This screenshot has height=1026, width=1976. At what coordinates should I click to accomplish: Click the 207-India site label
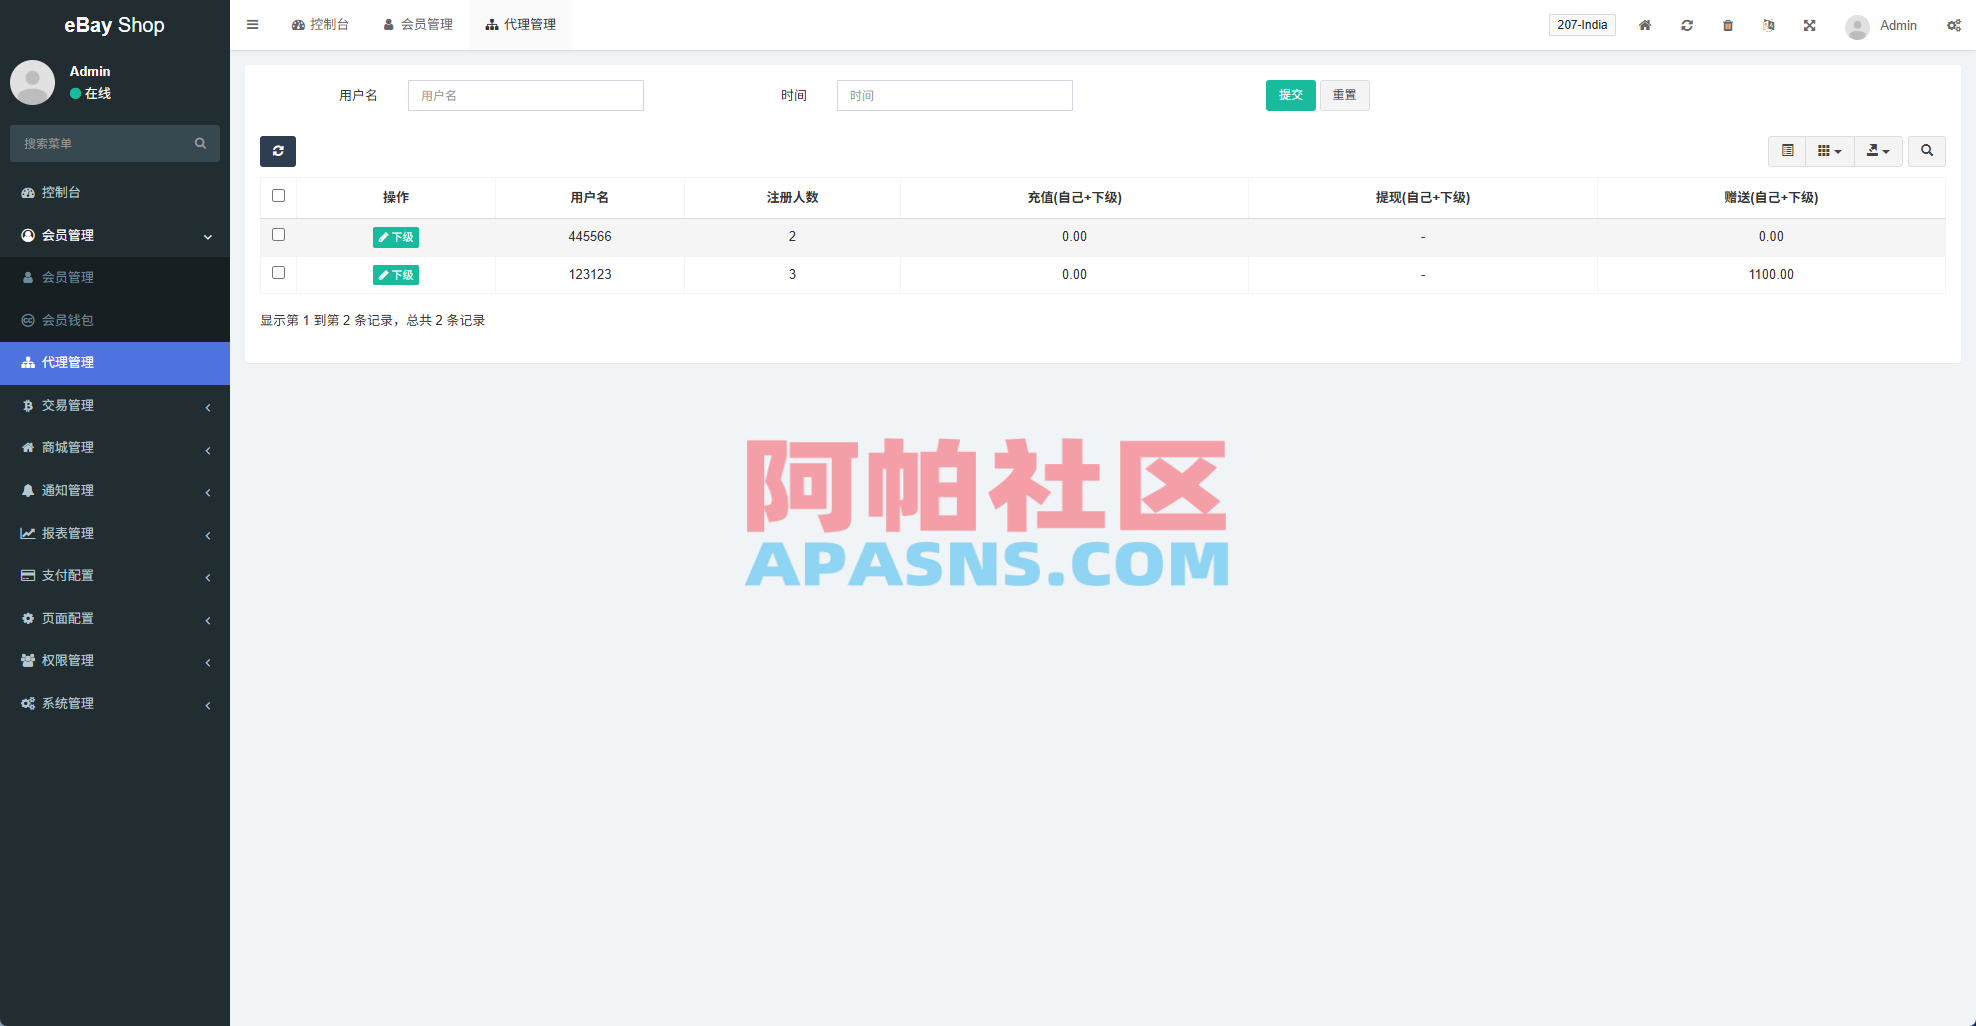coord(1582,25)
